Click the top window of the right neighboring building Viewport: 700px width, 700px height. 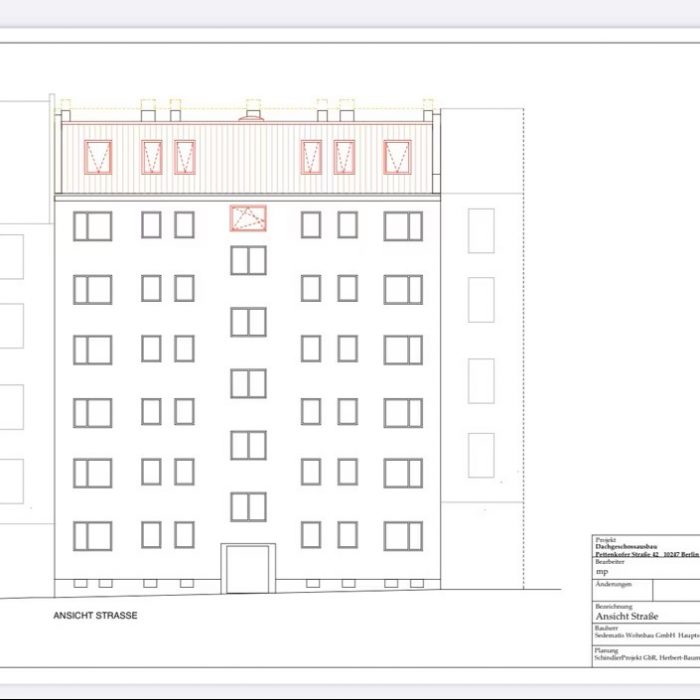point(481,231)
